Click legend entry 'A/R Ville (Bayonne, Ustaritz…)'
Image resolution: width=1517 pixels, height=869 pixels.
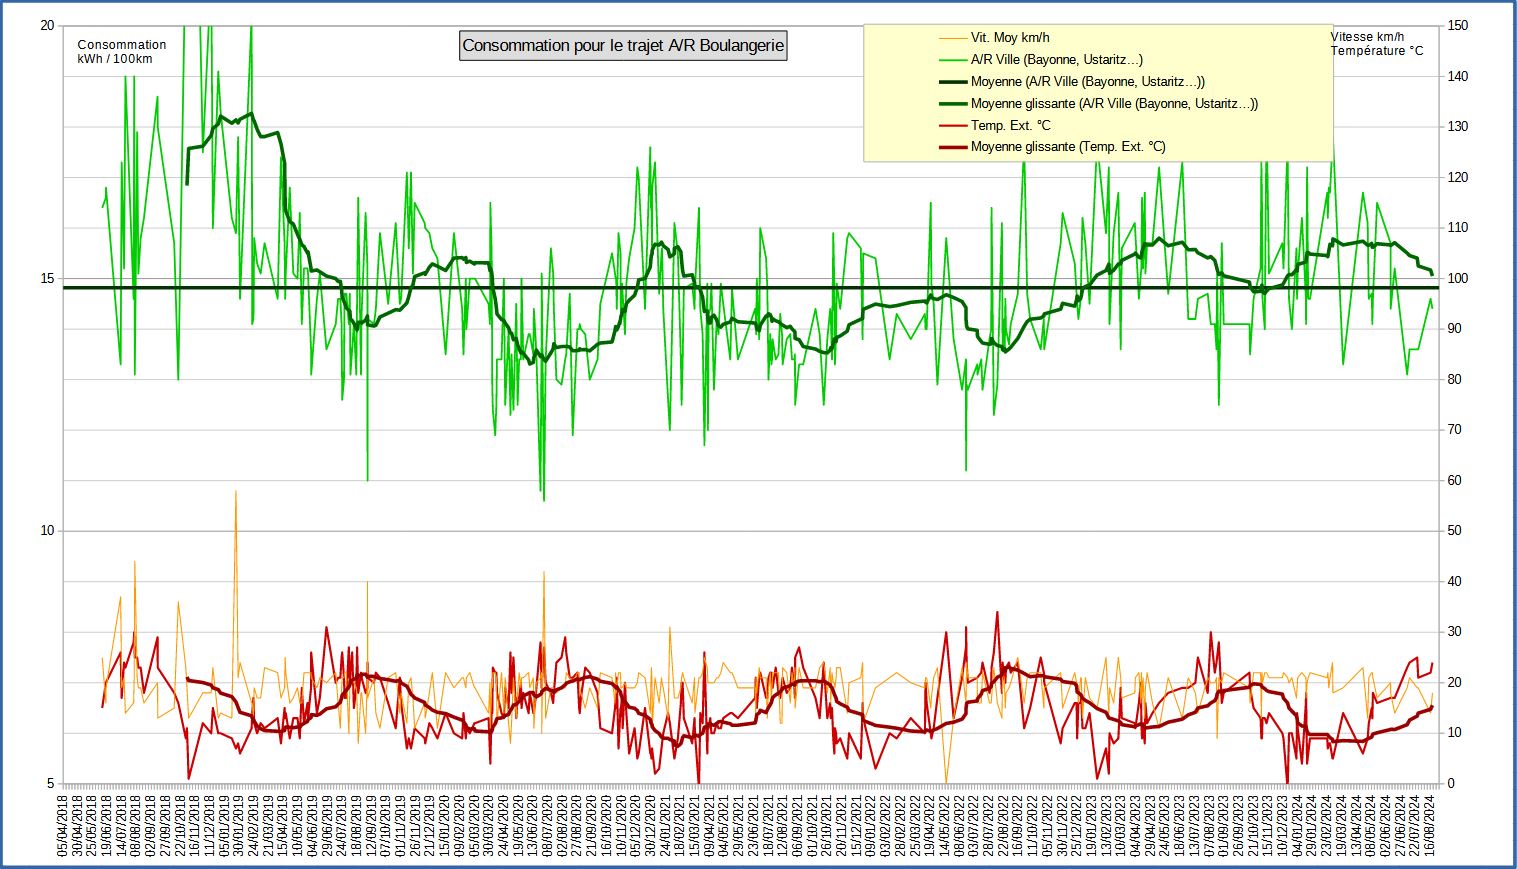coord(1057,60)
